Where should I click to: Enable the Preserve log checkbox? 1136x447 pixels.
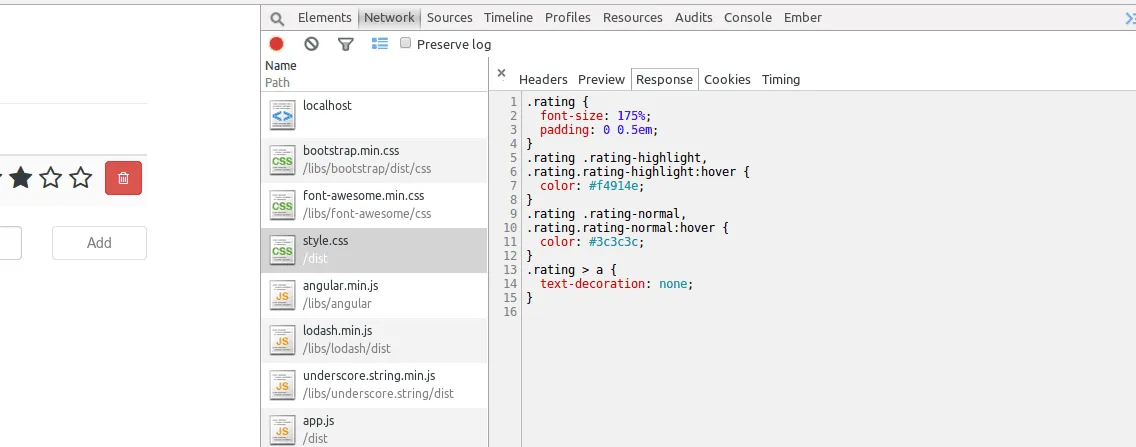coord(406,43)
